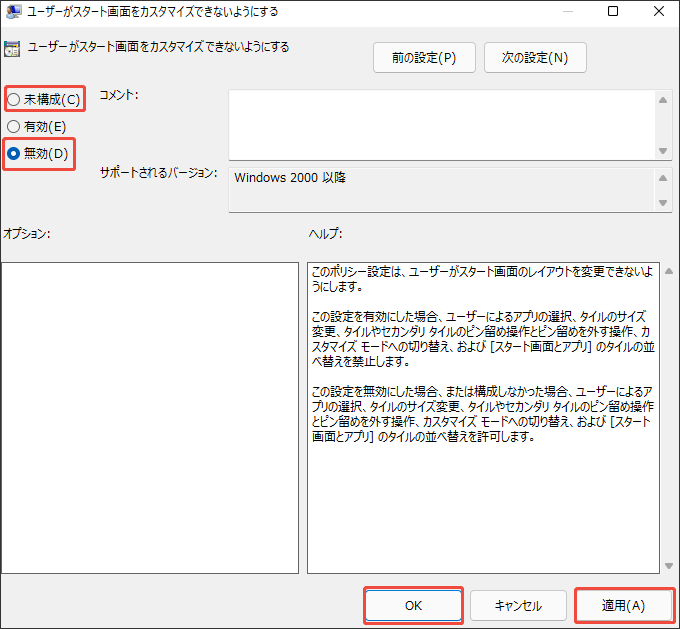Click the 前の設定(P) button
The image size is (680, 629).
424,58
